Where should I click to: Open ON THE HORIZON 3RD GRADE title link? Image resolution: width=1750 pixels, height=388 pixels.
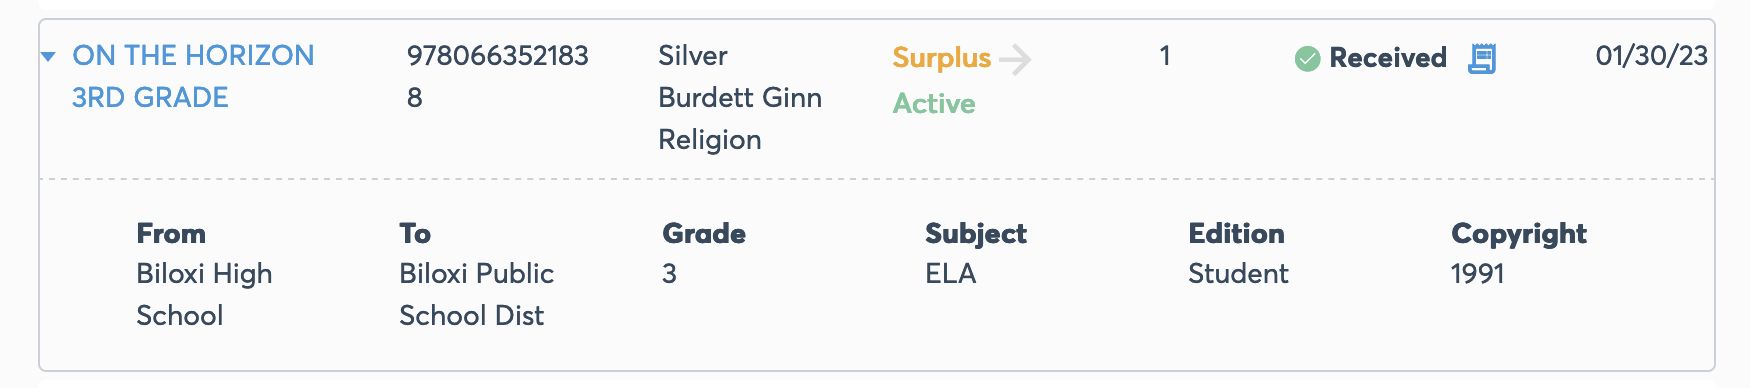pyautogui.click(x=193, y=76)
